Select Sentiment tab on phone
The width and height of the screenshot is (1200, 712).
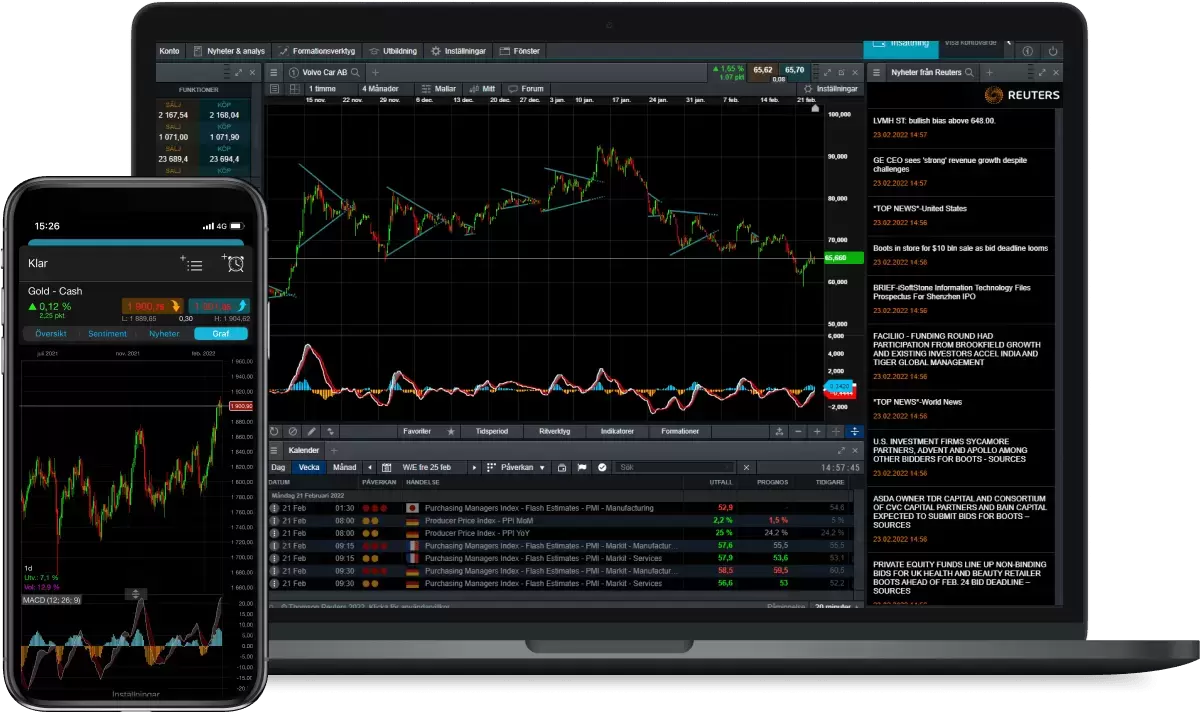click(x=107, y=334)
